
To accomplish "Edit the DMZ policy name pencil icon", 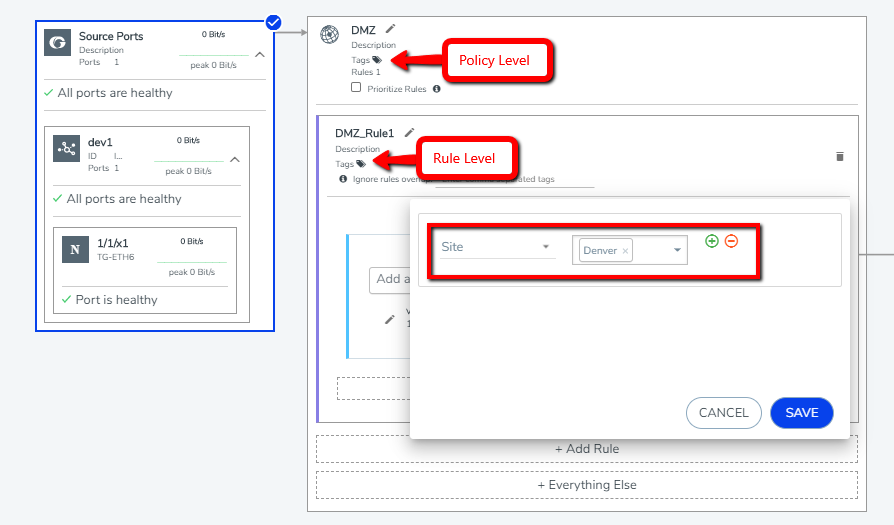I will coord(391,29).
